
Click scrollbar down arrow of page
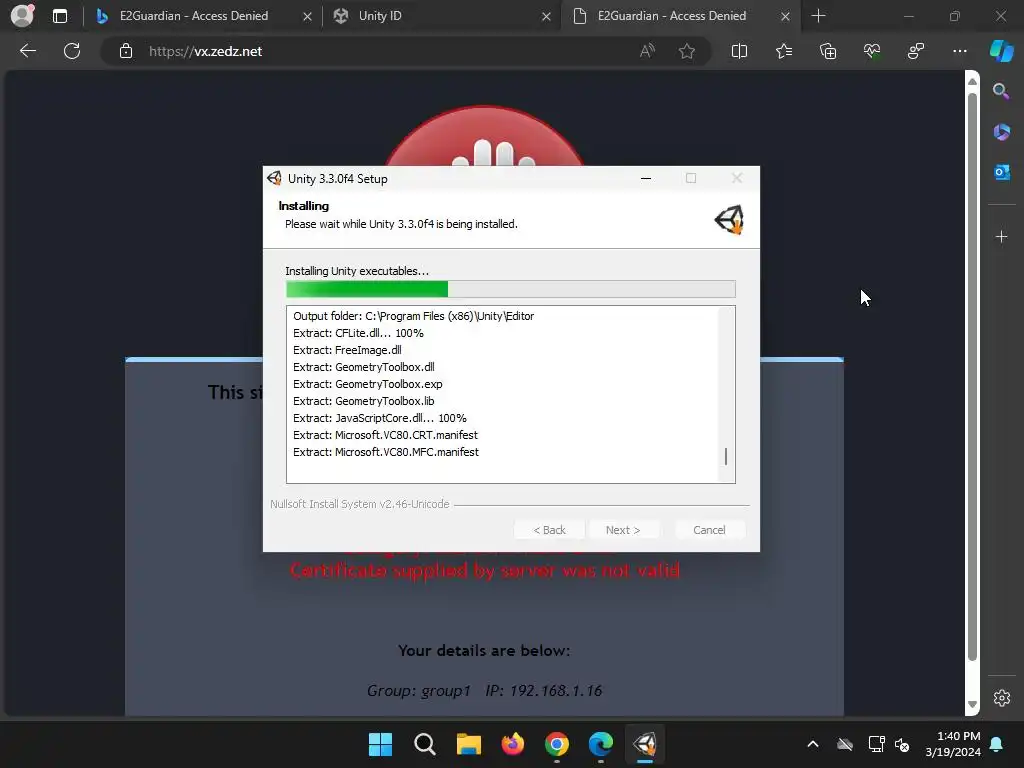[x=972, y=705]
